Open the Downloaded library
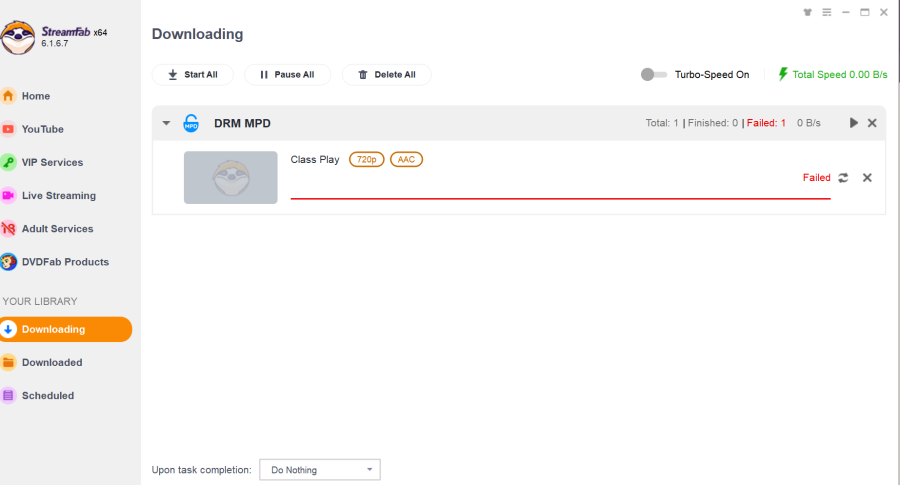Image resolution: width=900 pixels, height=485 pixels. (52, 363)
